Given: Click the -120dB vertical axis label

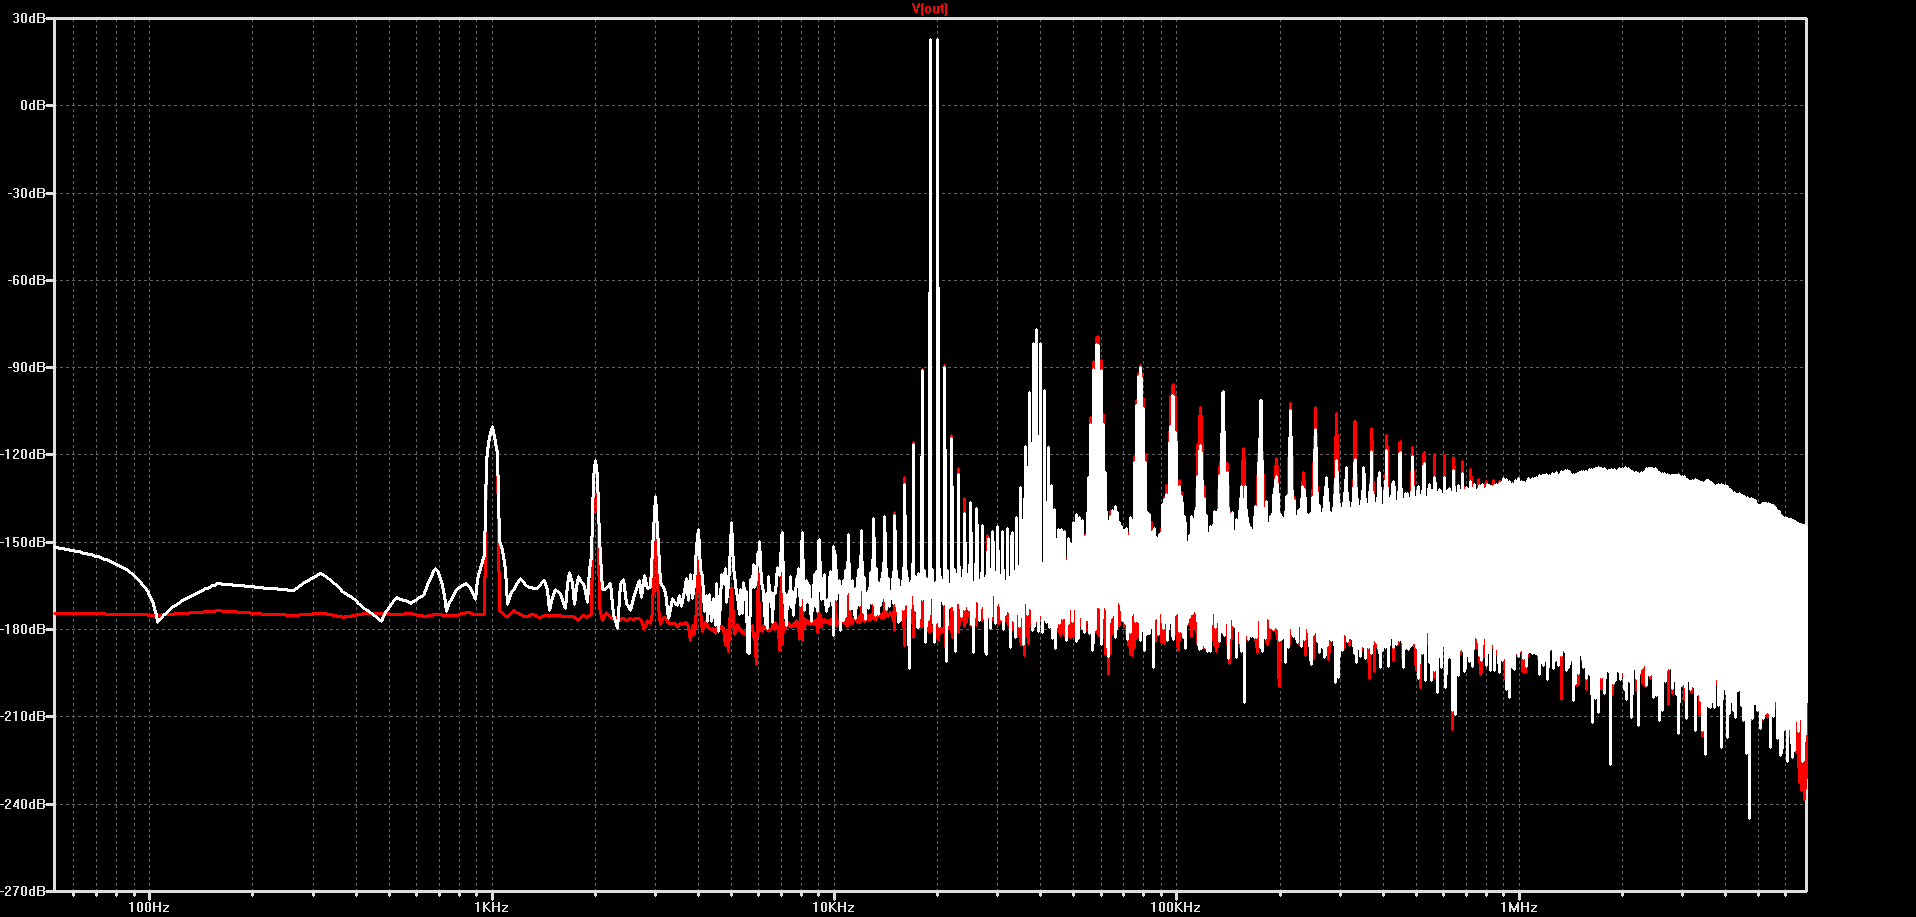Looking at the screenshot, I should click(24, 454).
